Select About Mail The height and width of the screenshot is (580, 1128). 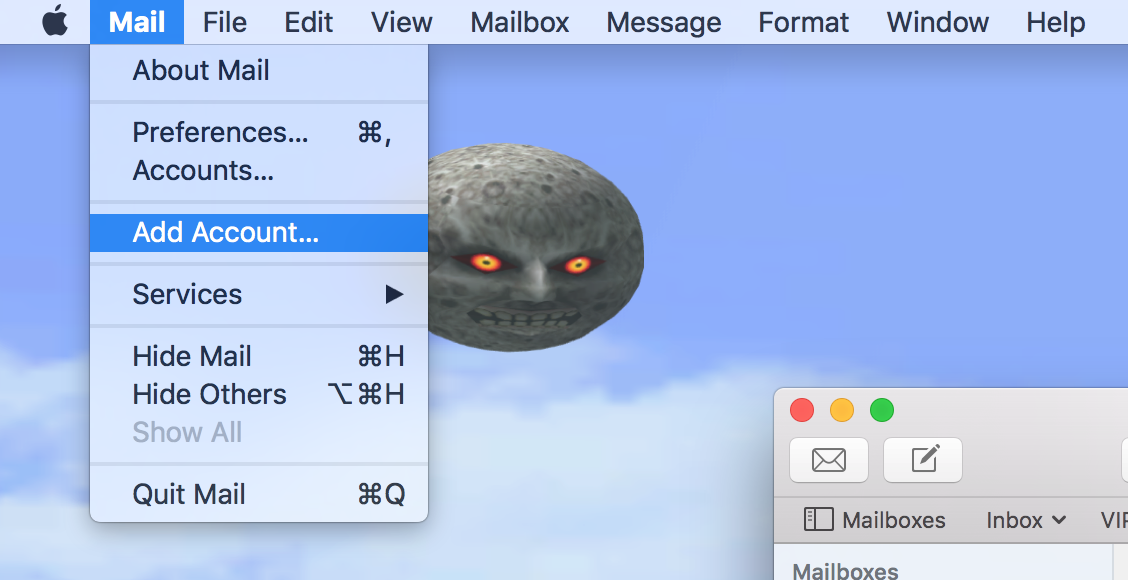click(259, 71)
